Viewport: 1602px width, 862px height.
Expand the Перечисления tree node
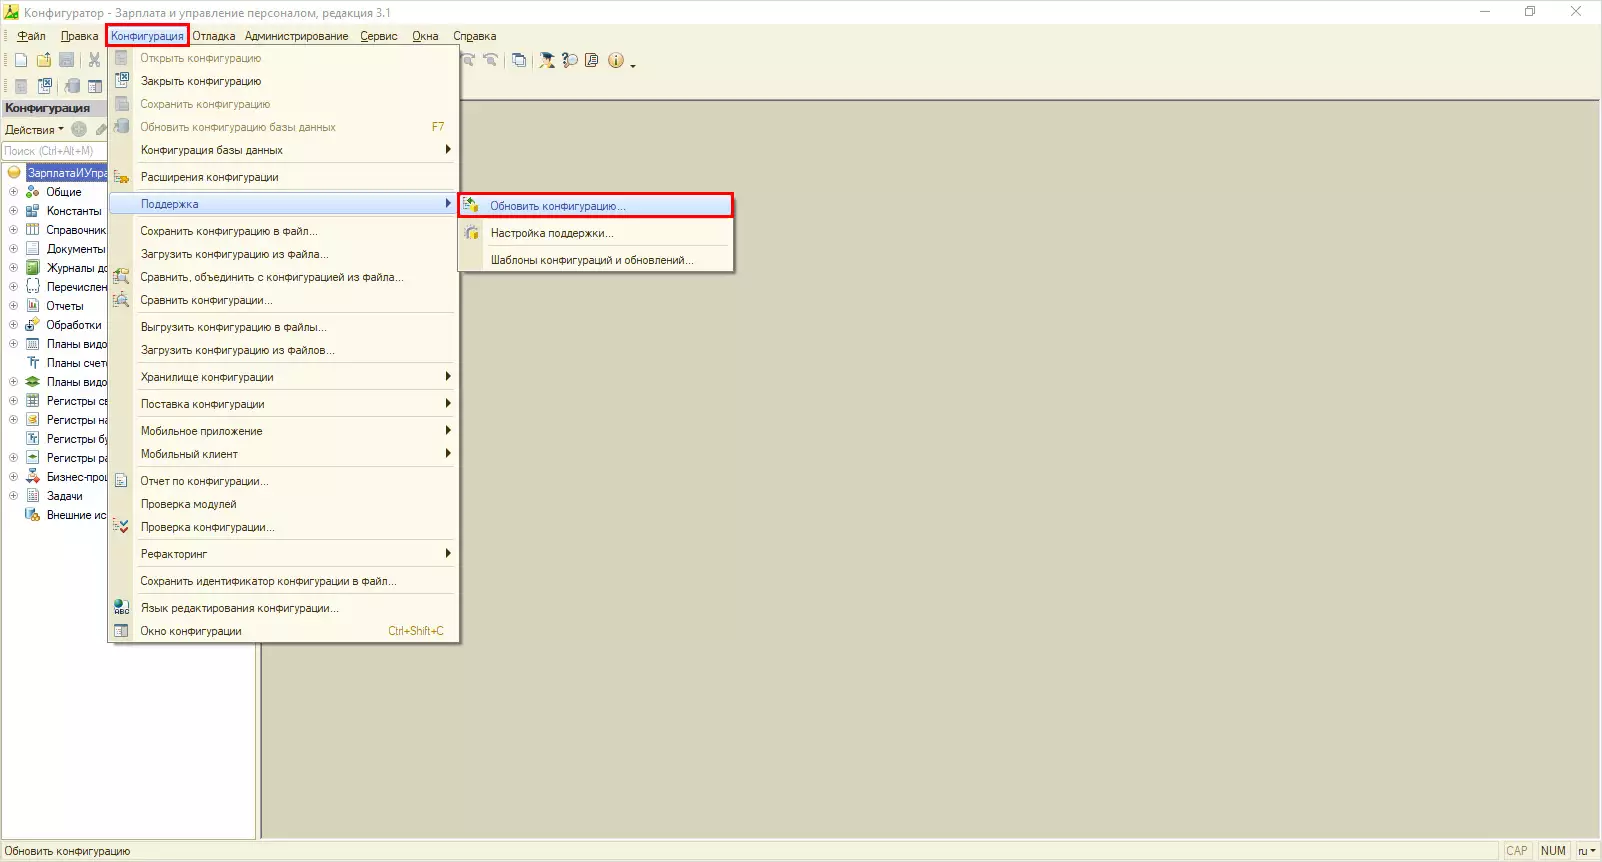13,287
